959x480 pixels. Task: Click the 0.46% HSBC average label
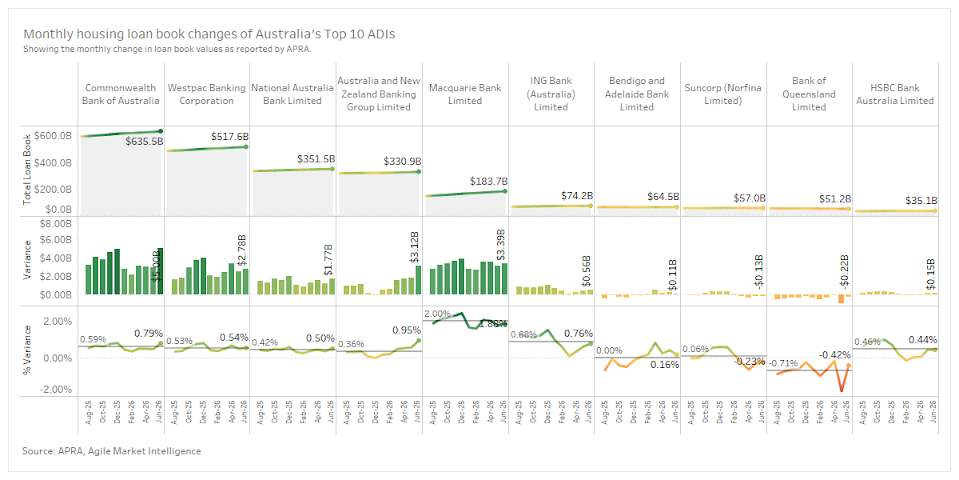(x=868, y=342)
